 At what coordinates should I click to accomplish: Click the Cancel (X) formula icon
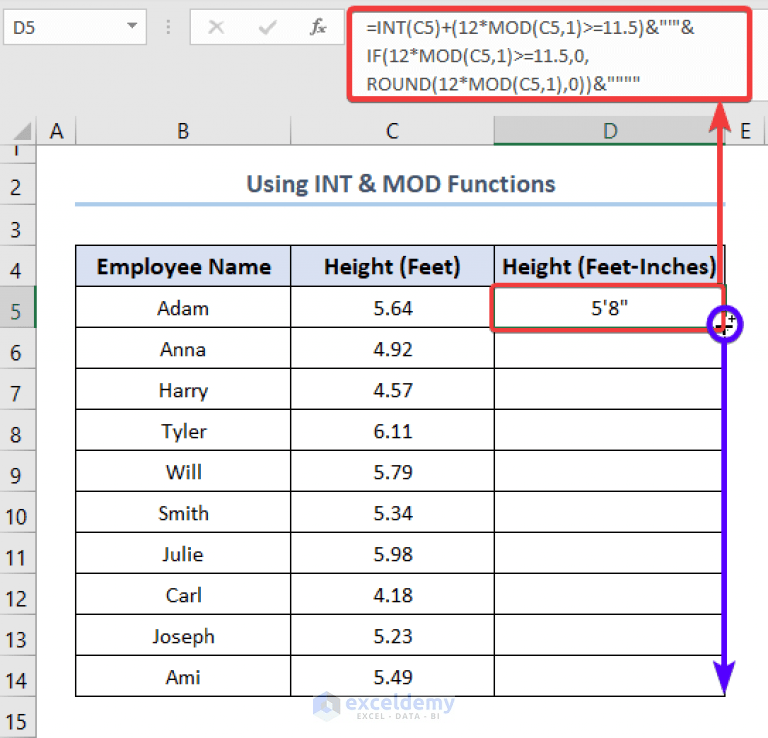(x=216, y=27)
